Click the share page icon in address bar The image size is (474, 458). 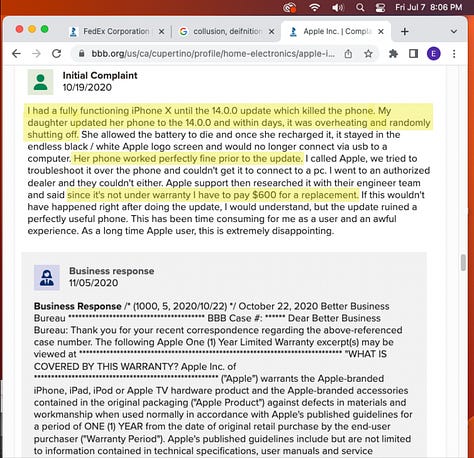(x=348, y=53)
